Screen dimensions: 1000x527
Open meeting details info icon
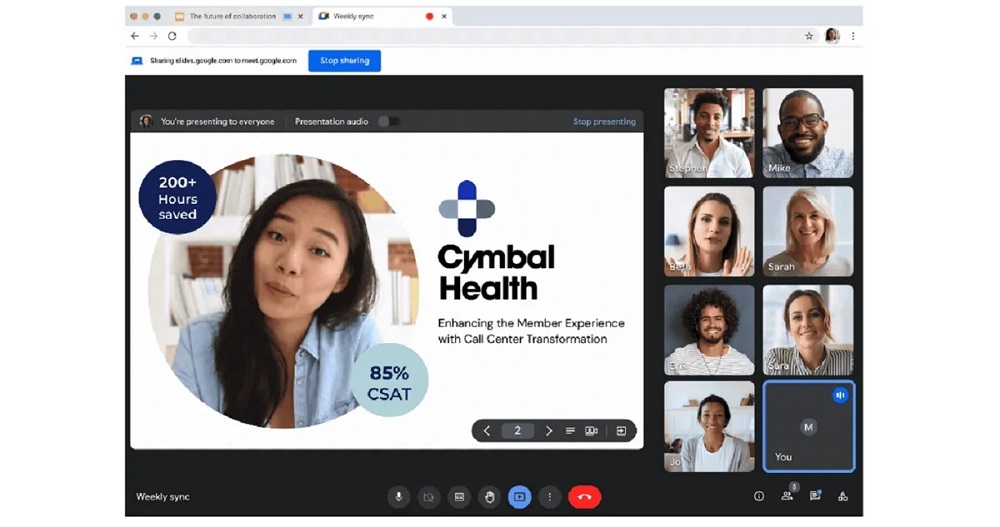[x=759, y=496]
